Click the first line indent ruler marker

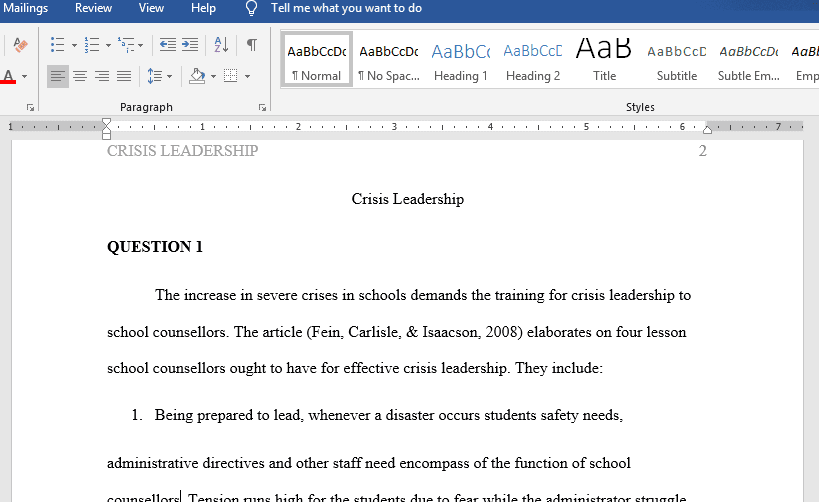pyautogui.click(x=106, y=122)
